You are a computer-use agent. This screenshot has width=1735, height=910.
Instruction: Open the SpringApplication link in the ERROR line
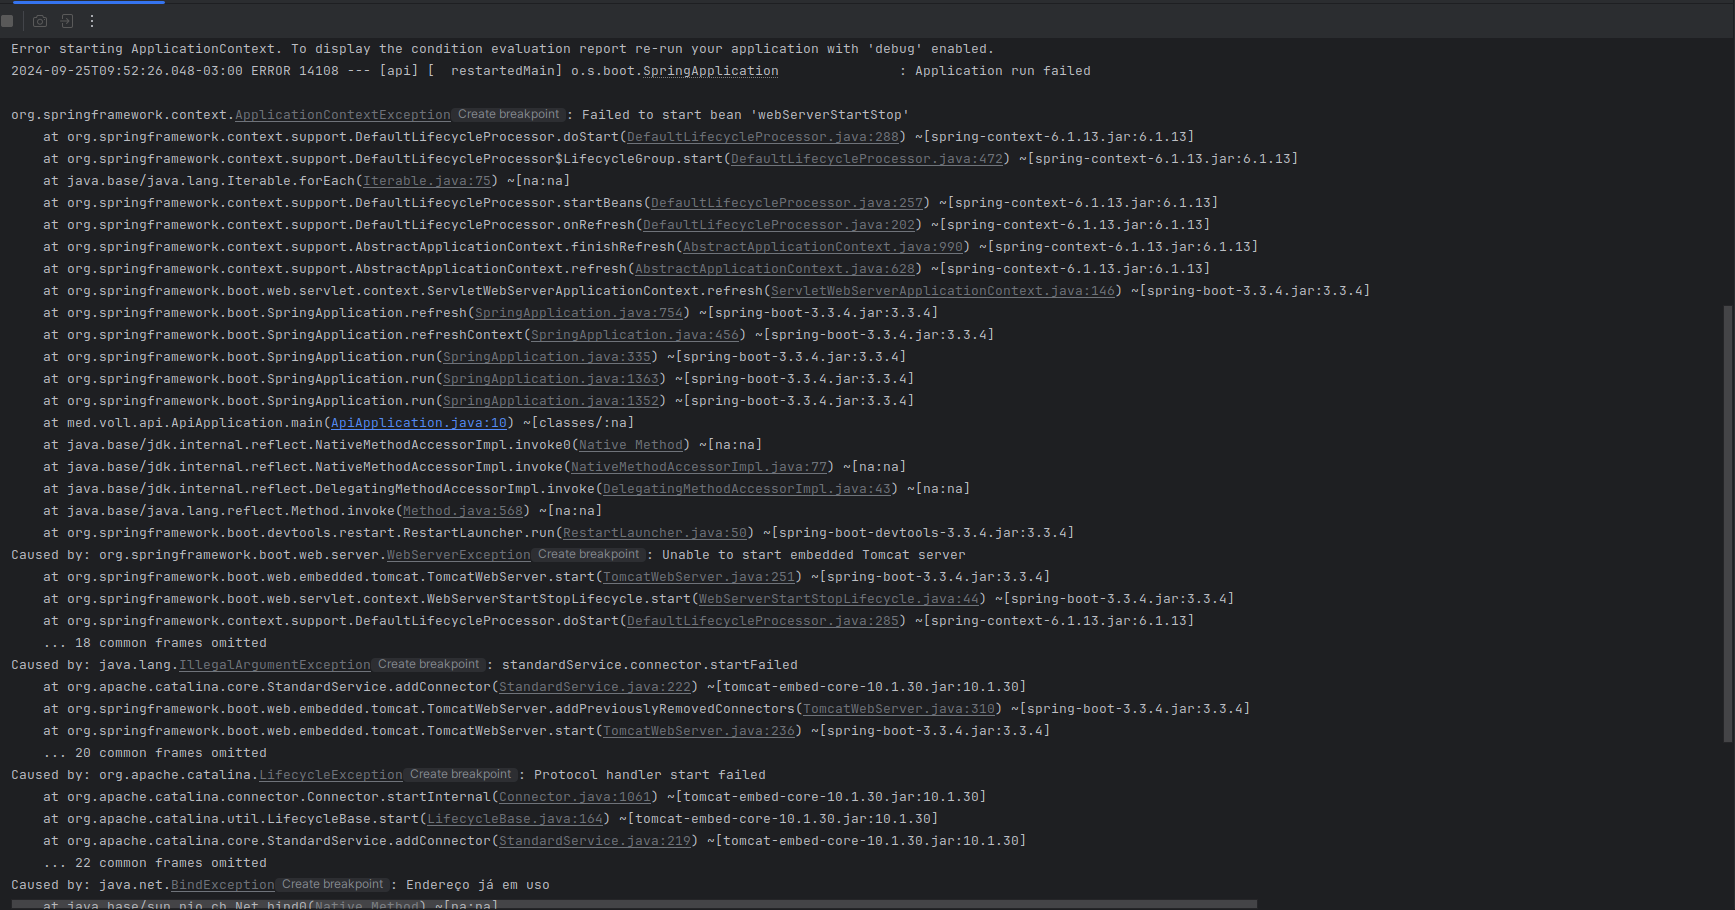(x=710, y=71)
